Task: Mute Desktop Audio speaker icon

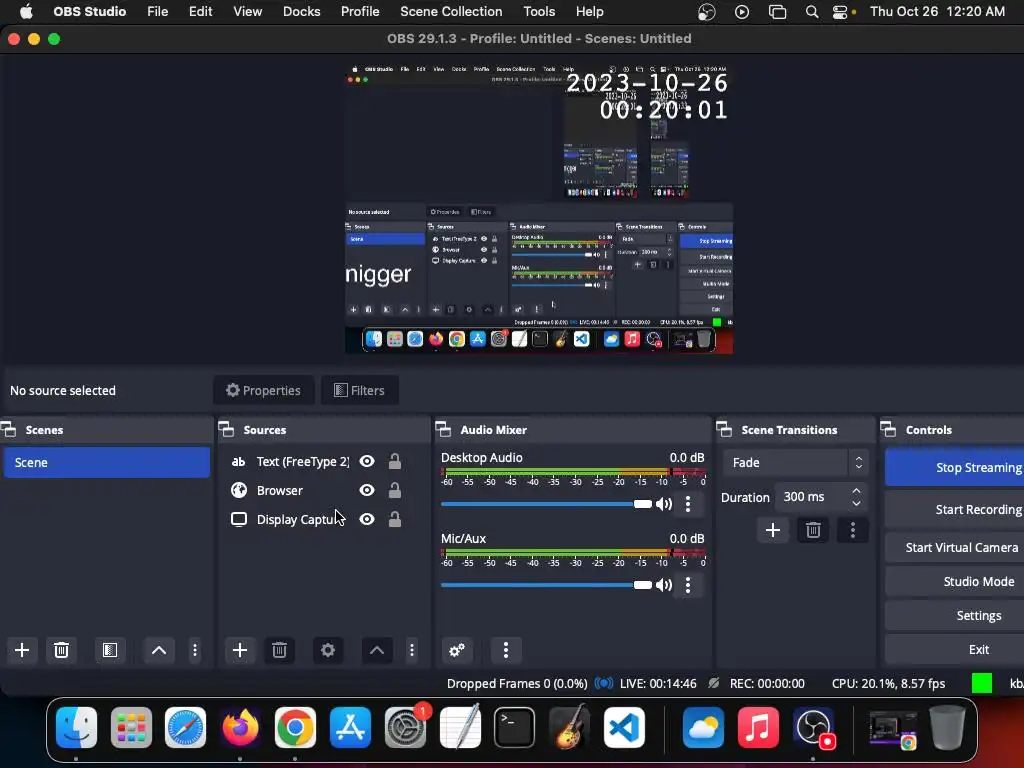Action: pos(664,504)
